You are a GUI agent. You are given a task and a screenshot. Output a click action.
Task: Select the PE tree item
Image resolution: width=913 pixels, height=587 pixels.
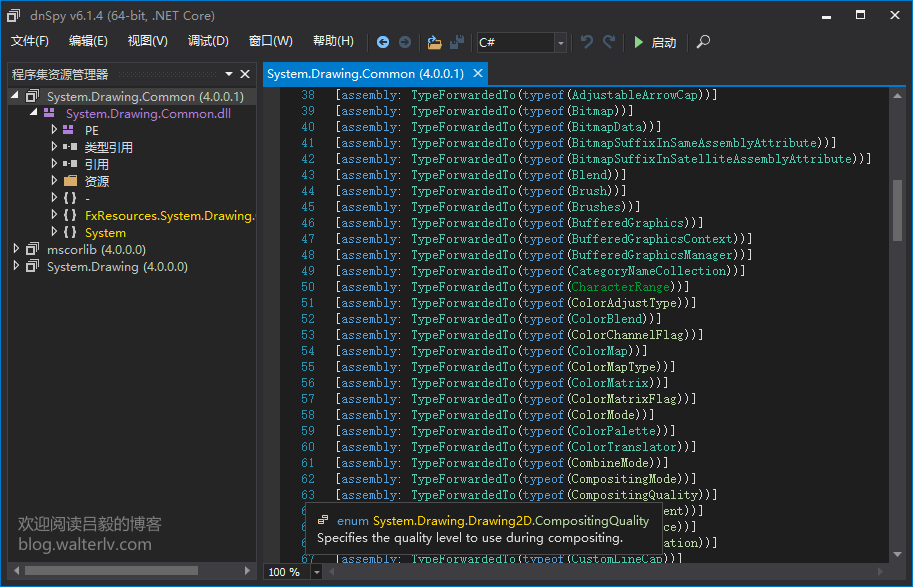point(91,130)
